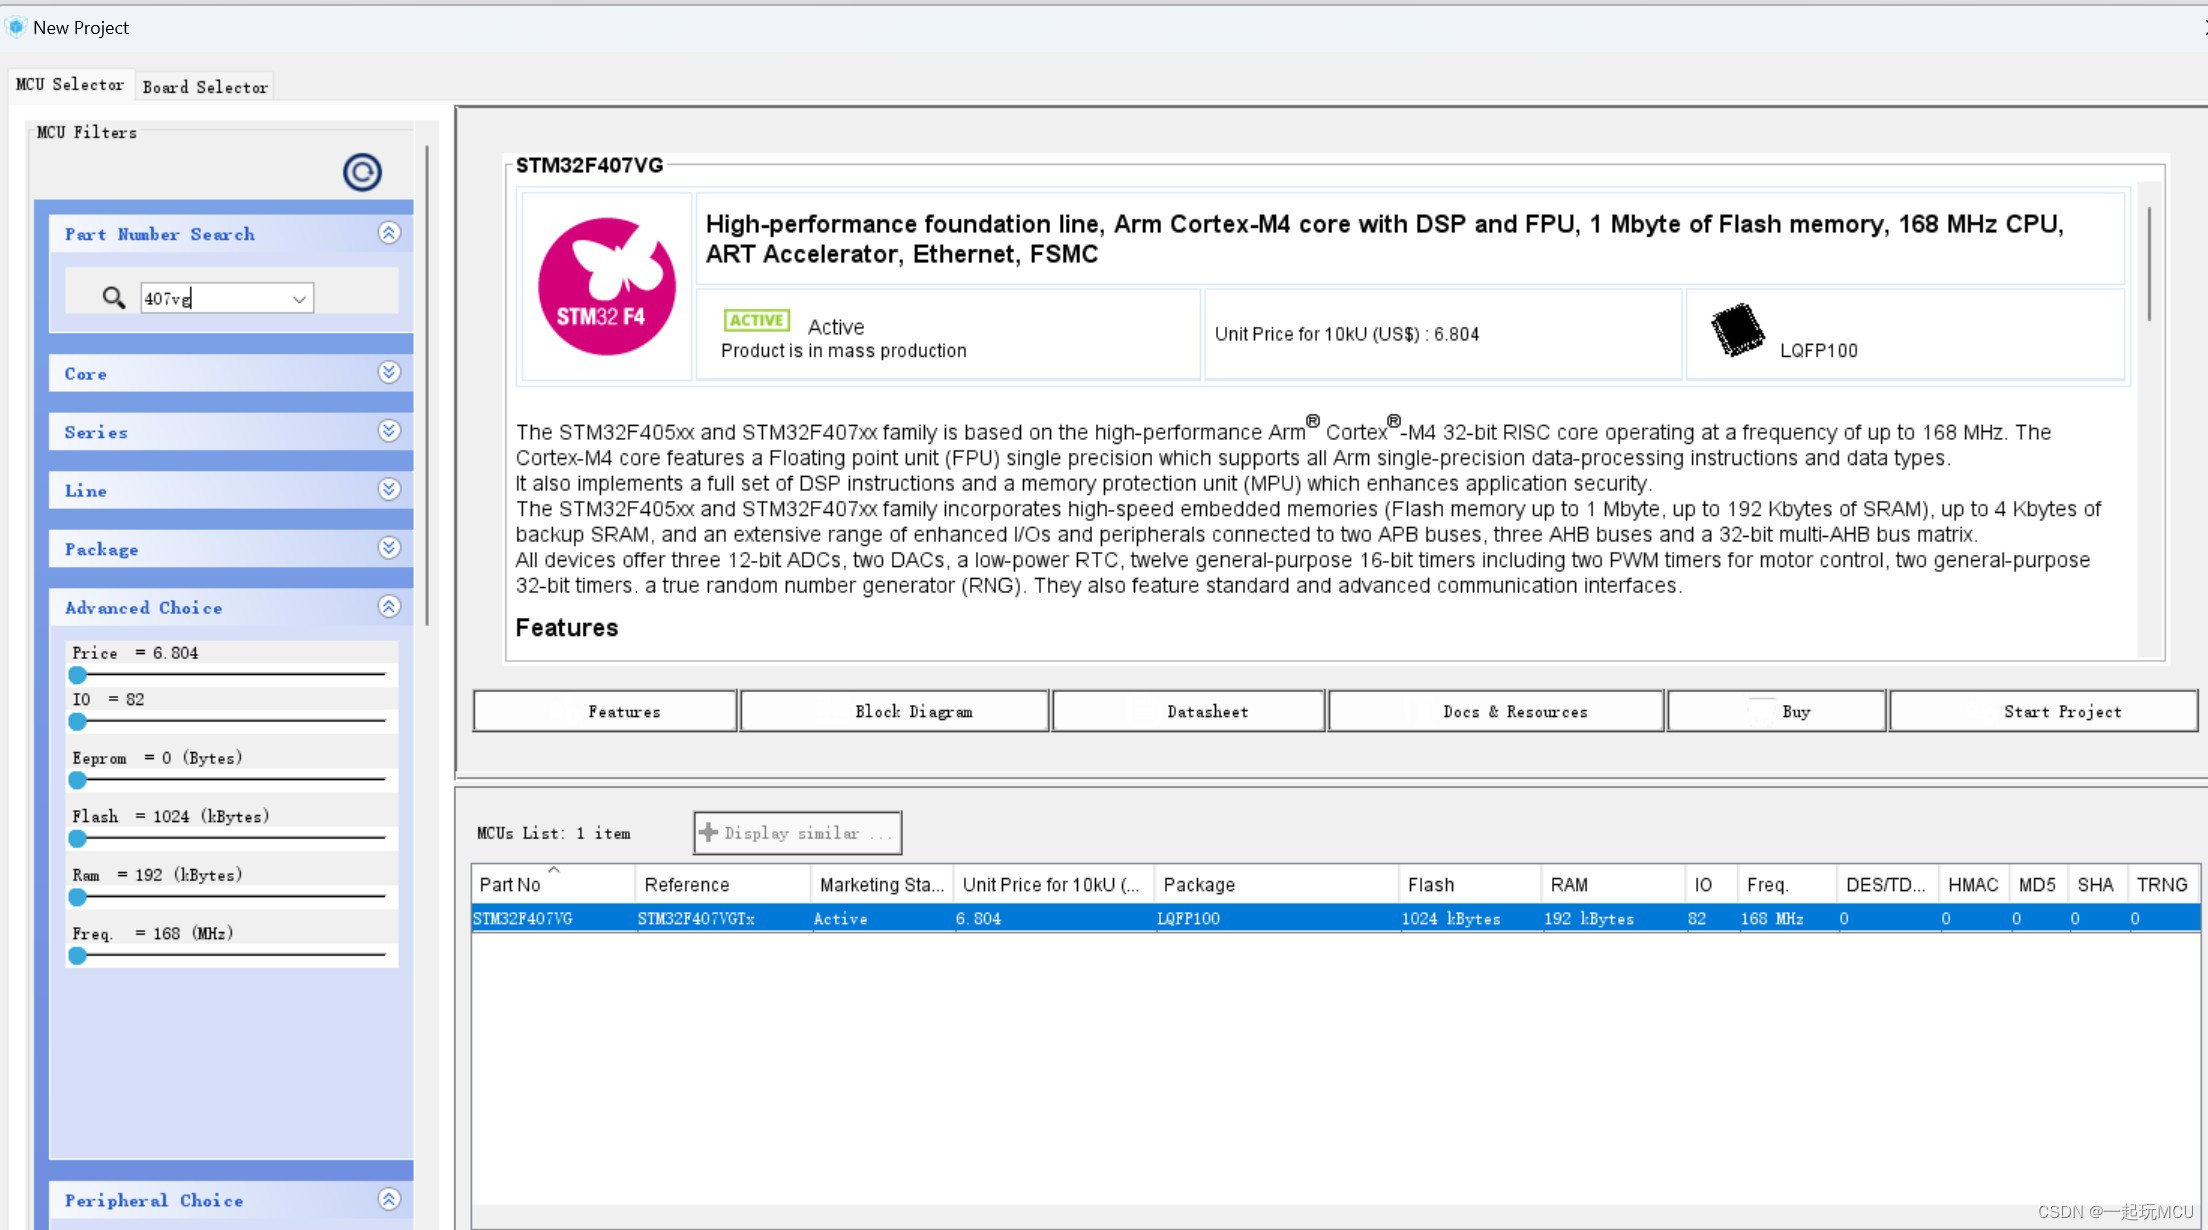This screenshot has height=1230, width=2208.
Task: Click the circular reset filters icon
Action: [x=362, y=172]
